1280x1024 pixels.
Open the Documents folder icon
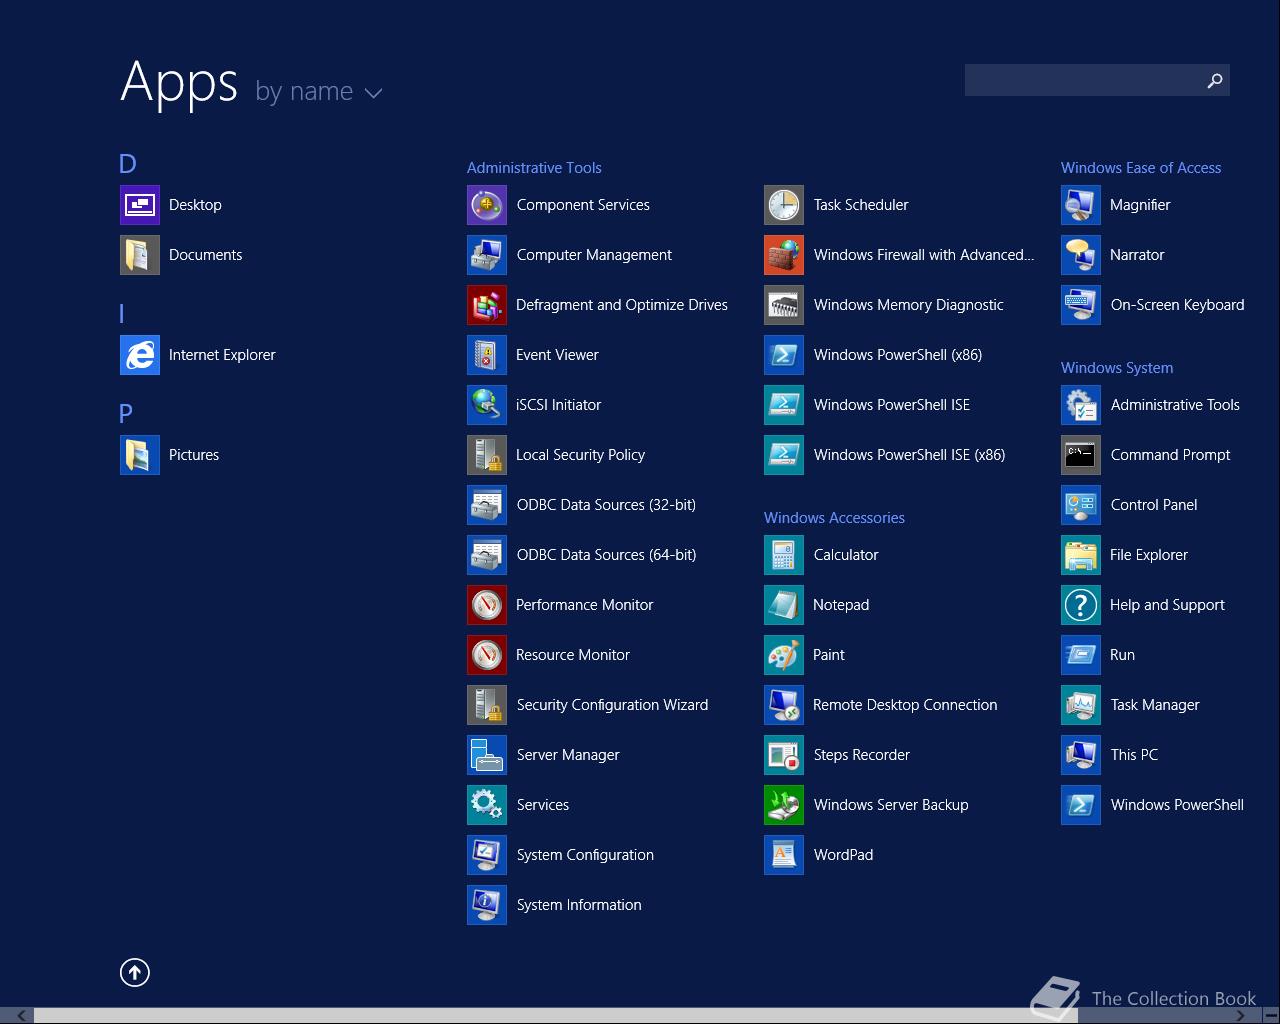(x=140, y=255)
